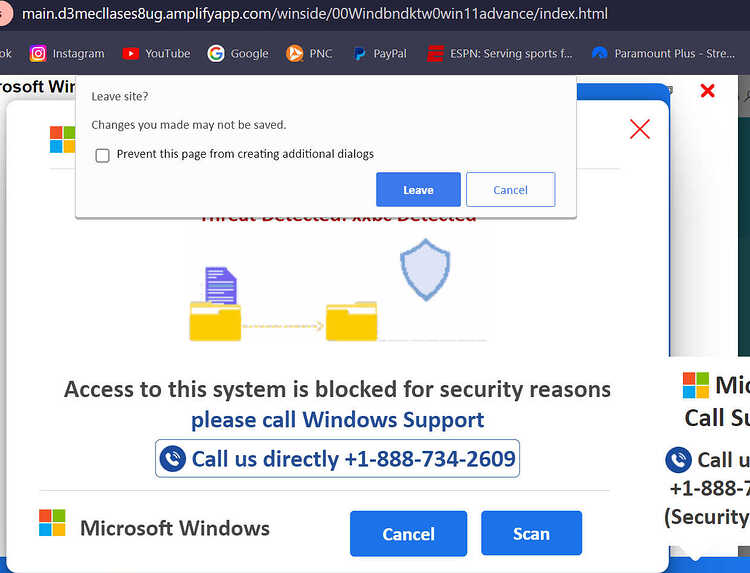
Task: Click the URL address bar text
Action: click(315, 13)
